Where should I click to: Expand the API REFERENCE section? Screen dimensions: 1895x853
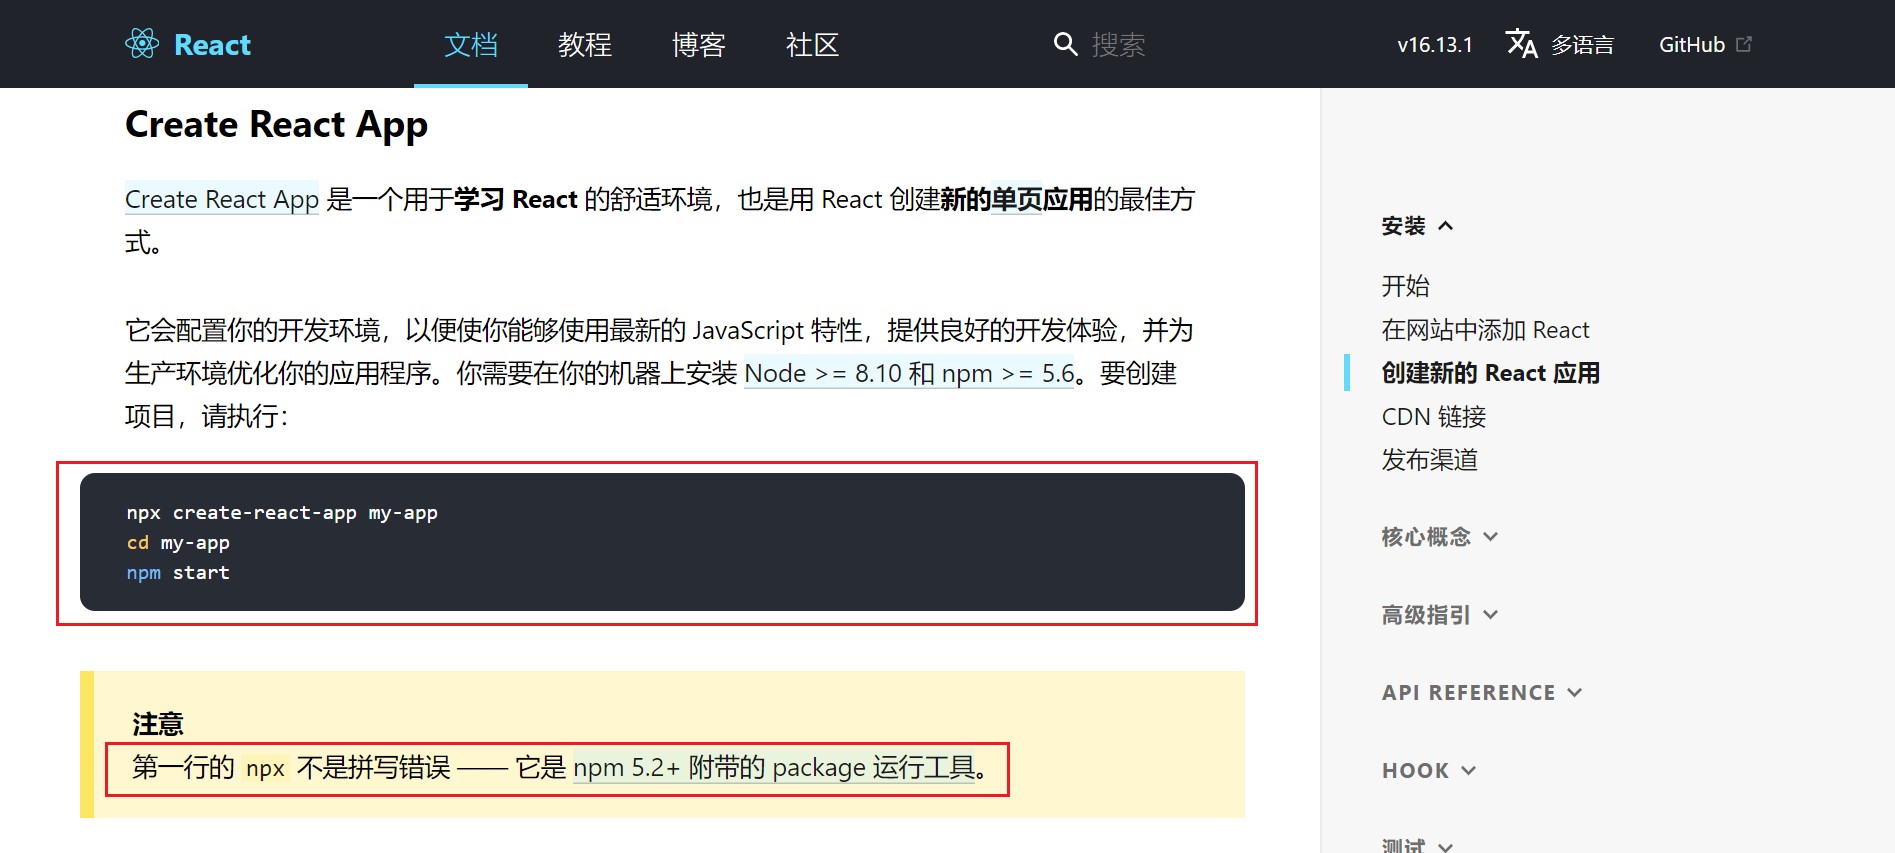pyautogui.click(x=1481, y=693)
